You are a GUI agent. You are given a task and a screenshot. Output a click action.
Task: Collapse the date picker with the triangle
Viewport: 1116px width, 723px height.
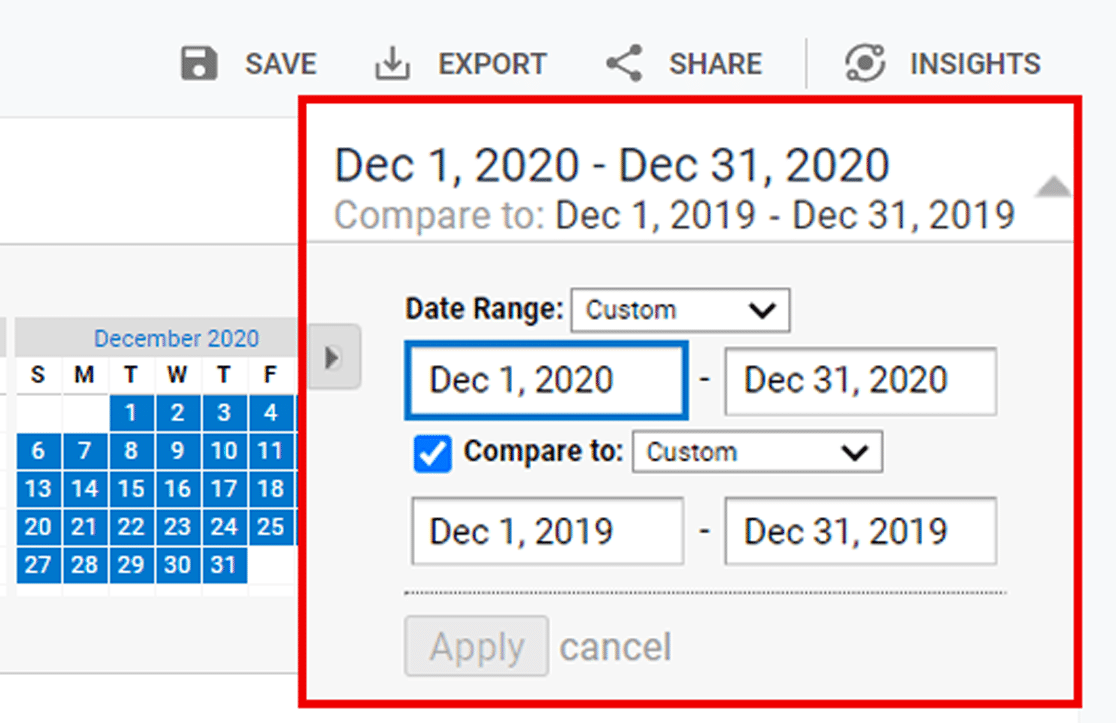coord(1052,186)
